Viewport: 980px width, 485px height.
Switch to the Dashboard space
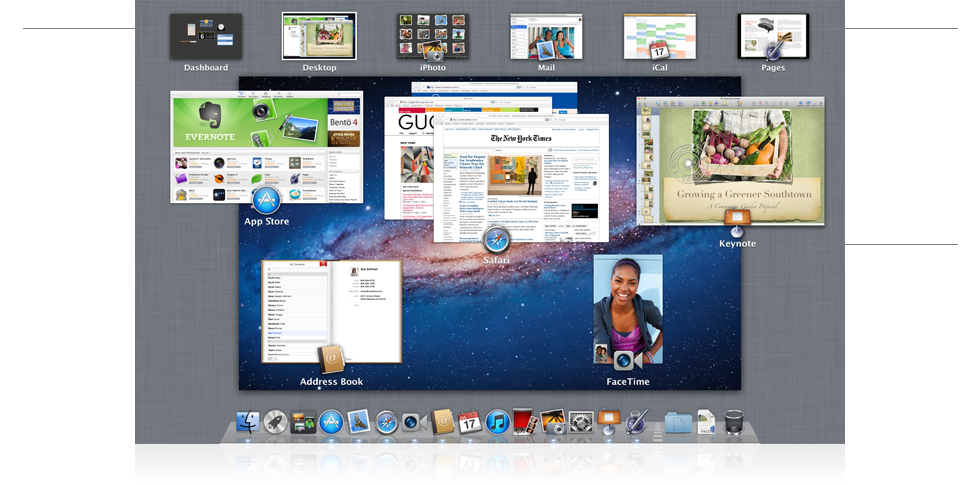pyautogui.click(x=206, y=37)
